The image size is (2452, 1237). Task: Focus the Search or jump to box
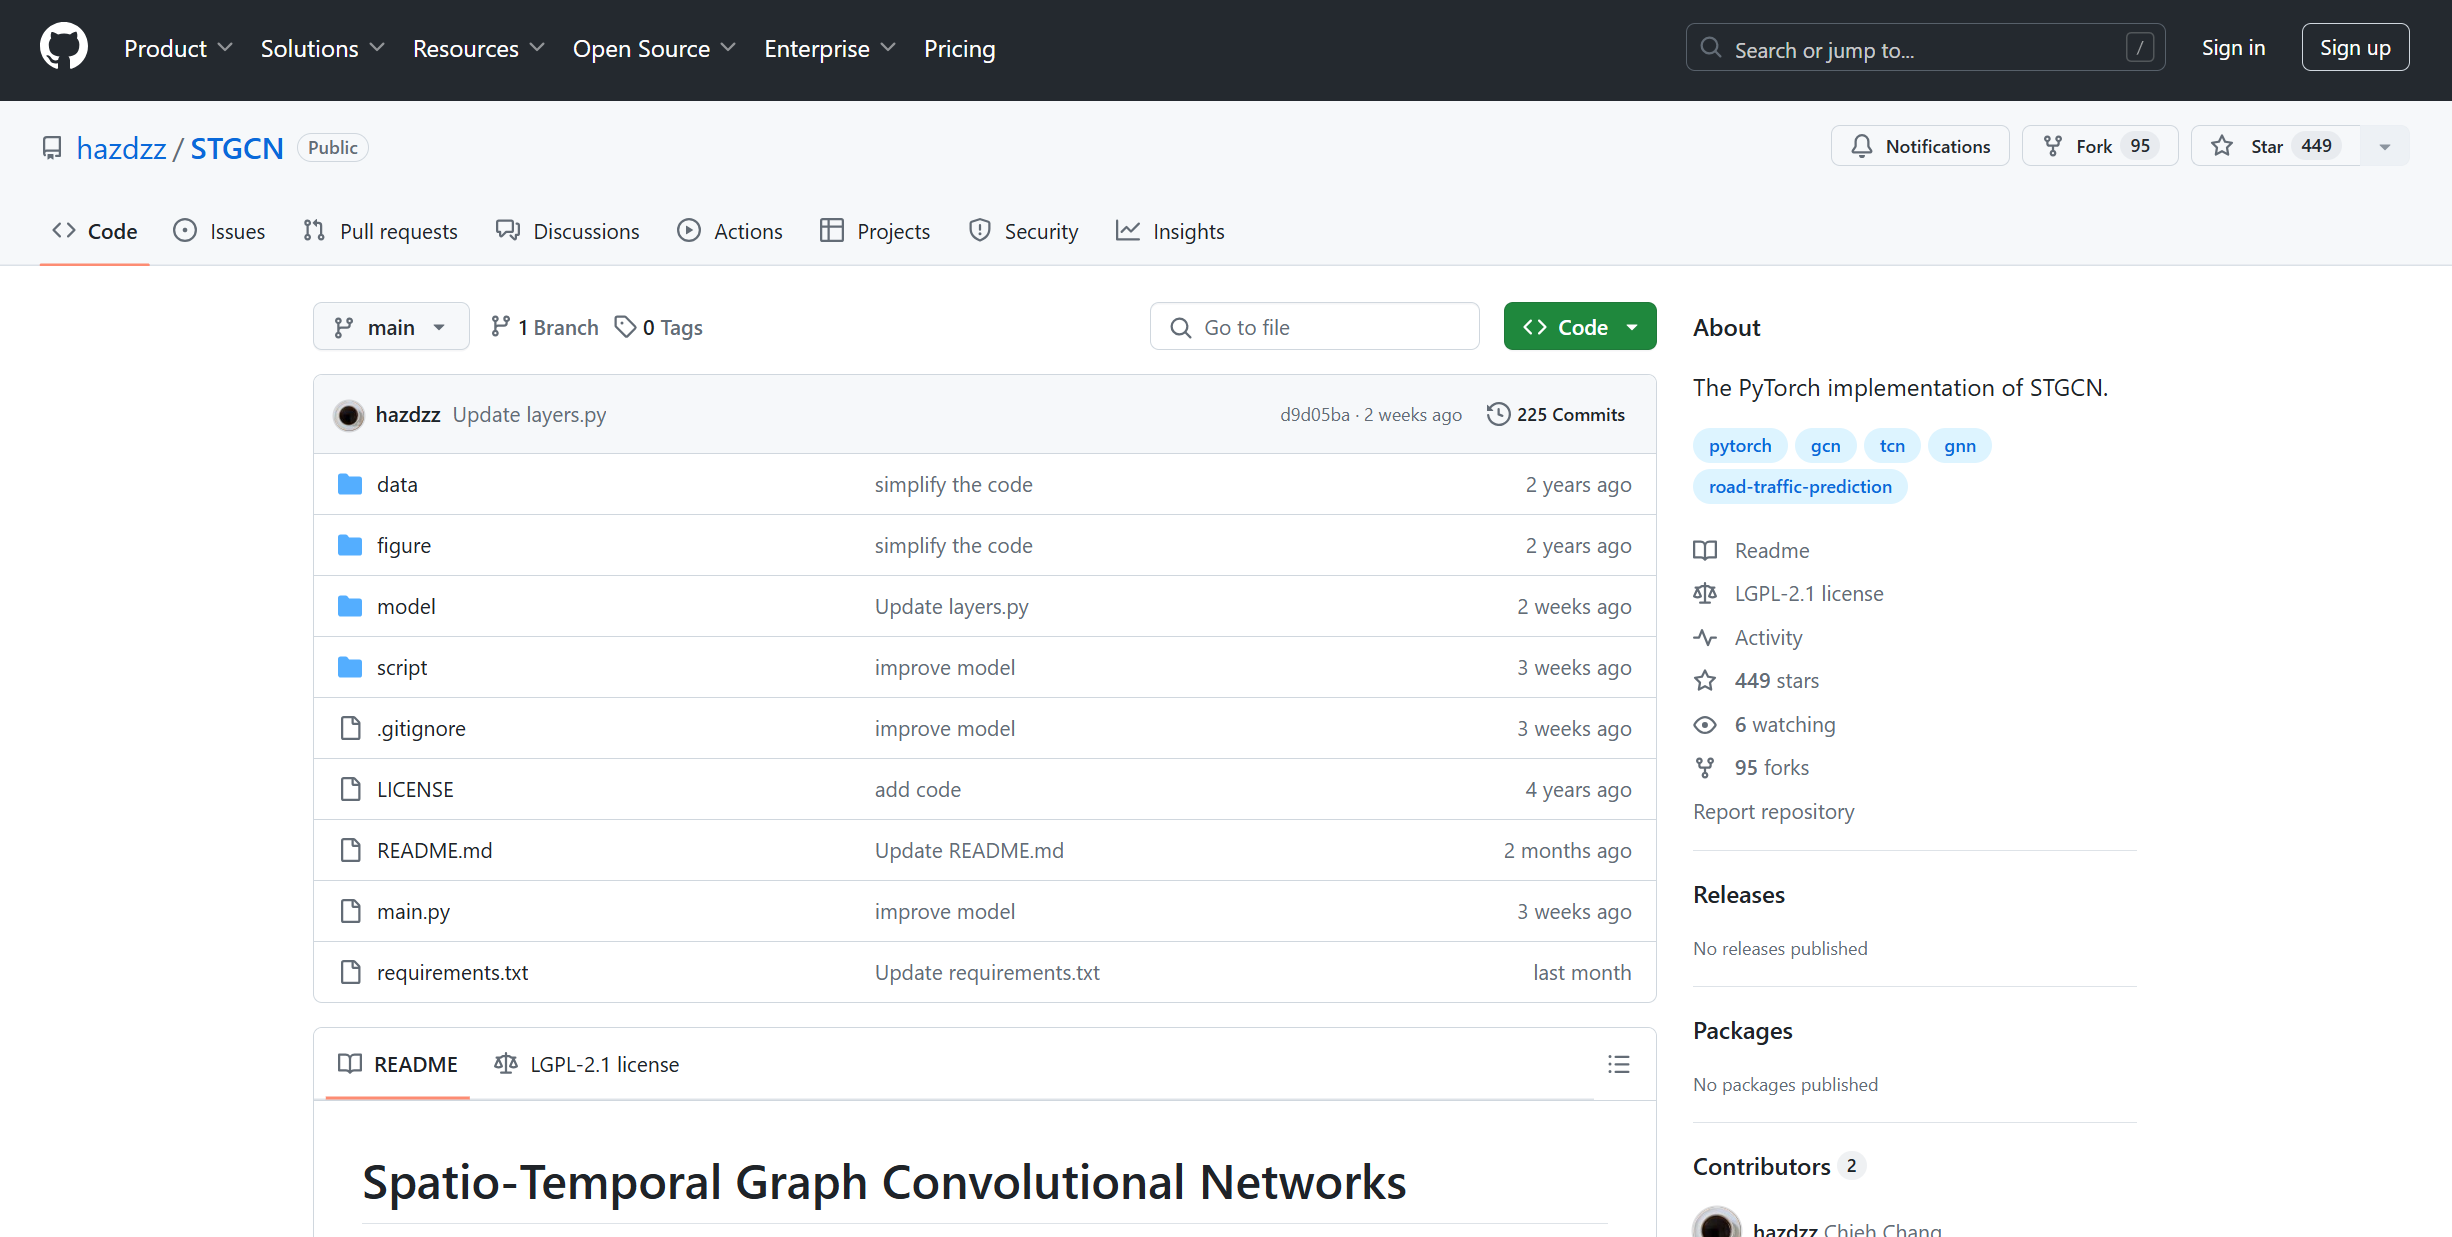(1924, 48)
